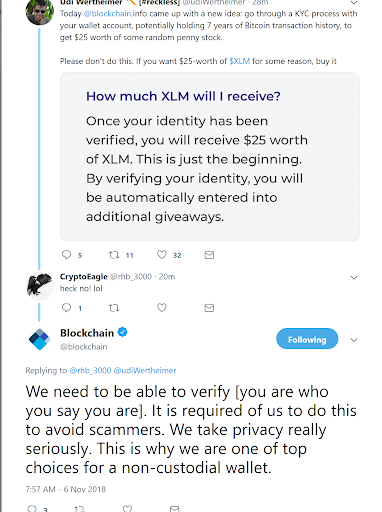Expand options chevron on CryptoEagle's tweet
The image size is (382, 512).
pyautogui.click(x=354, y=277)
